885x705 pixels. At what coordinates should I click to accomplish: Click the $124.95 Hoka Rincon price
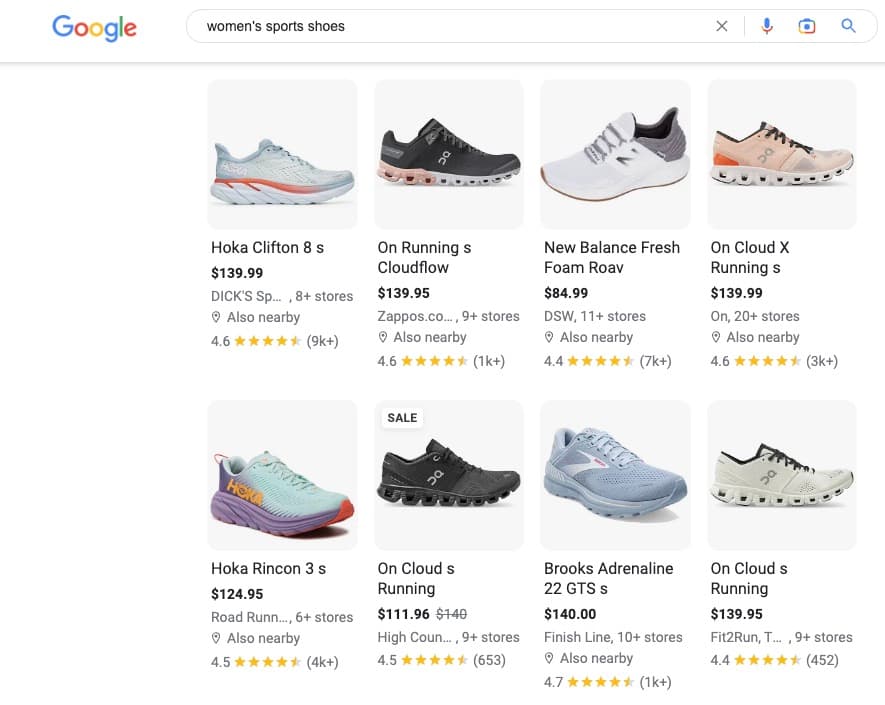(237, 594)
